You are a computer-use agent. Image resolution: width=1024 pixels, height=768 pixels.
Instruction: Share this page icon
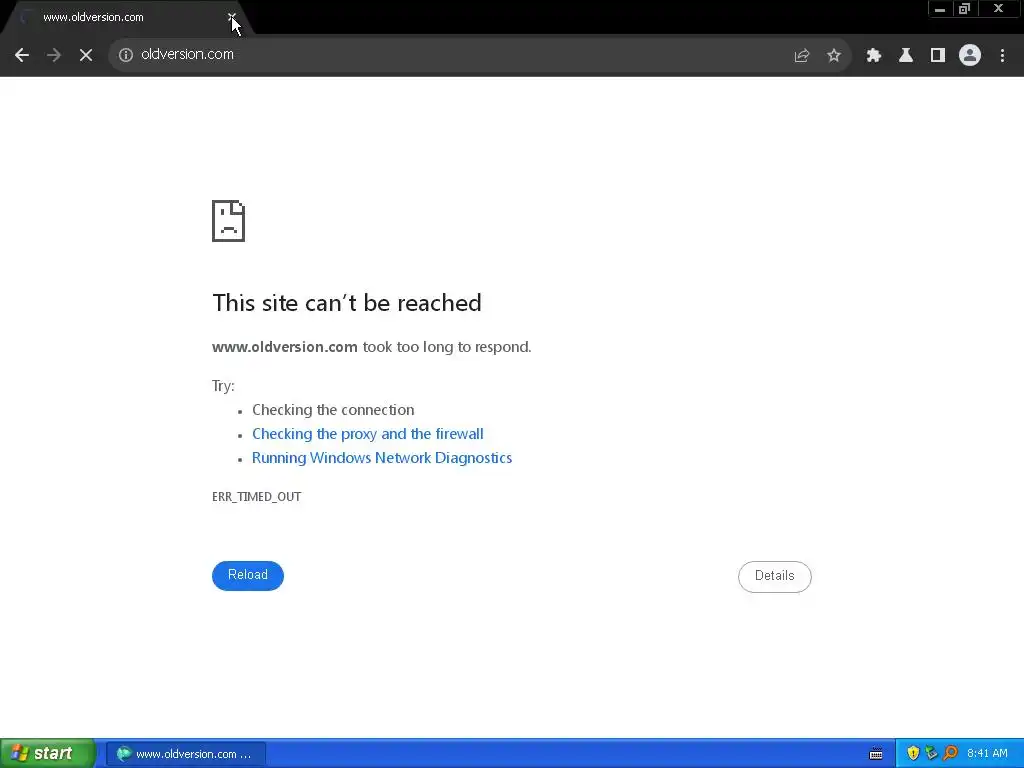point(802,56)
